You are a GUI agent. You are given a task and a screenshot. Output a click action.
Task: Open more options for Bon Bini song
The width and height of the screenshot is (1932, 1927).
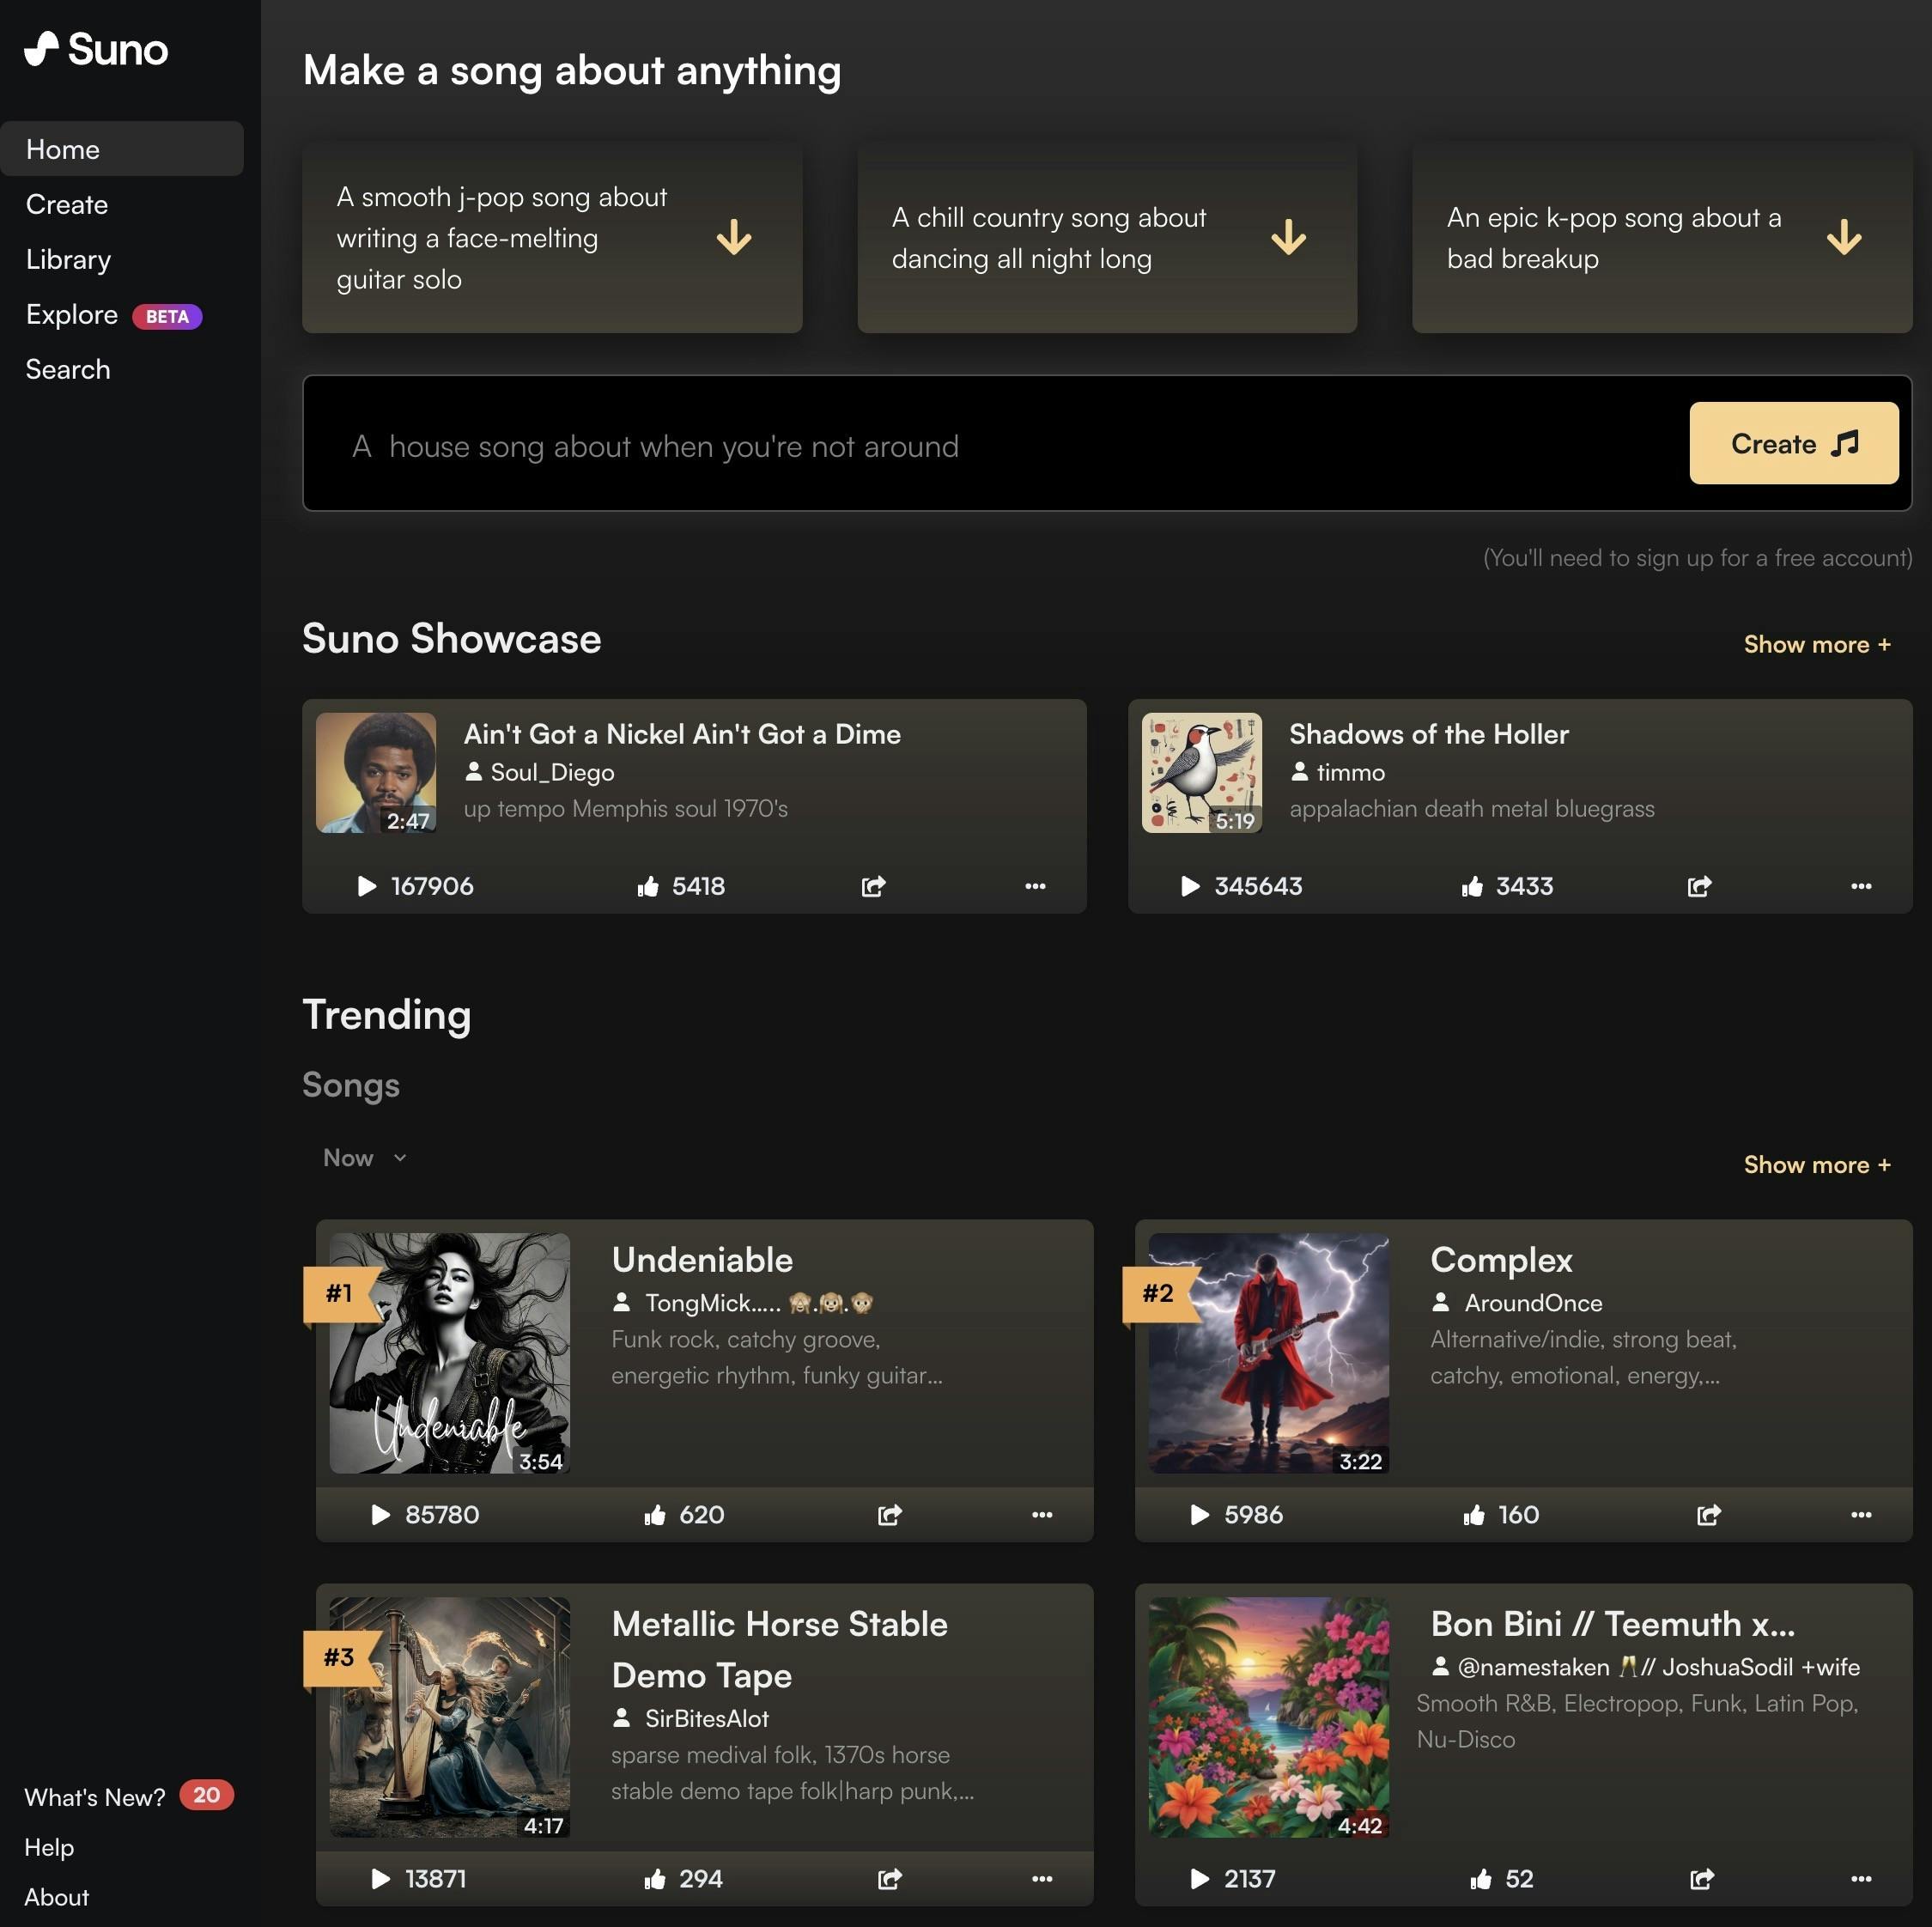(1860, 1878)
